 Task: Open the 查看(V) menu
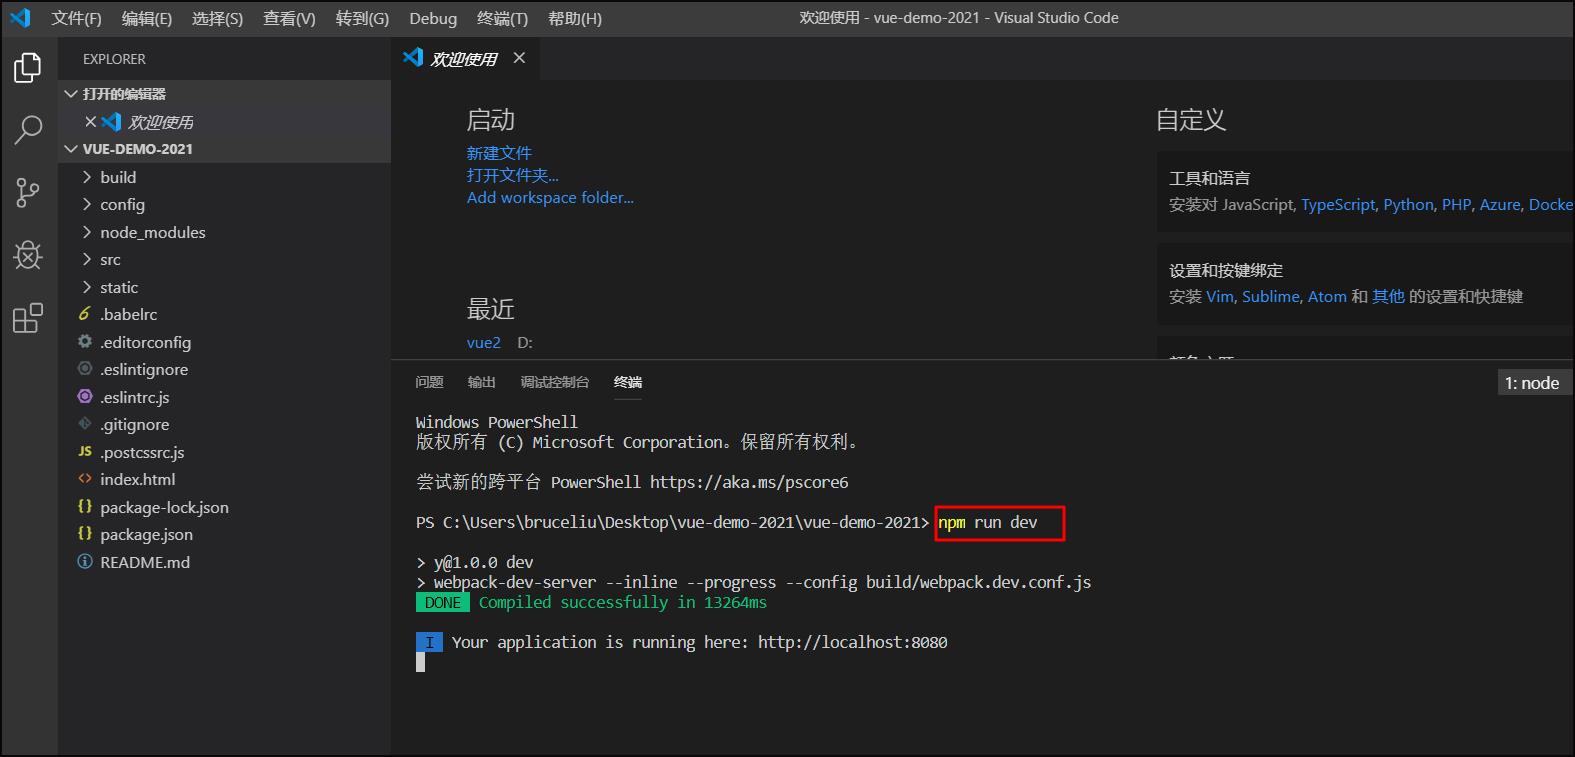click(289, 18)
